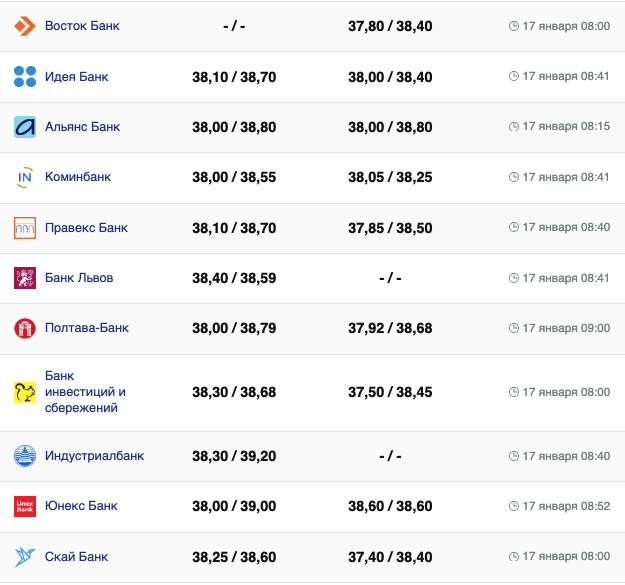This screenshot has height=585, width=625.
Task: Go to Альянс Банк page
Action: tap(82, 127)
